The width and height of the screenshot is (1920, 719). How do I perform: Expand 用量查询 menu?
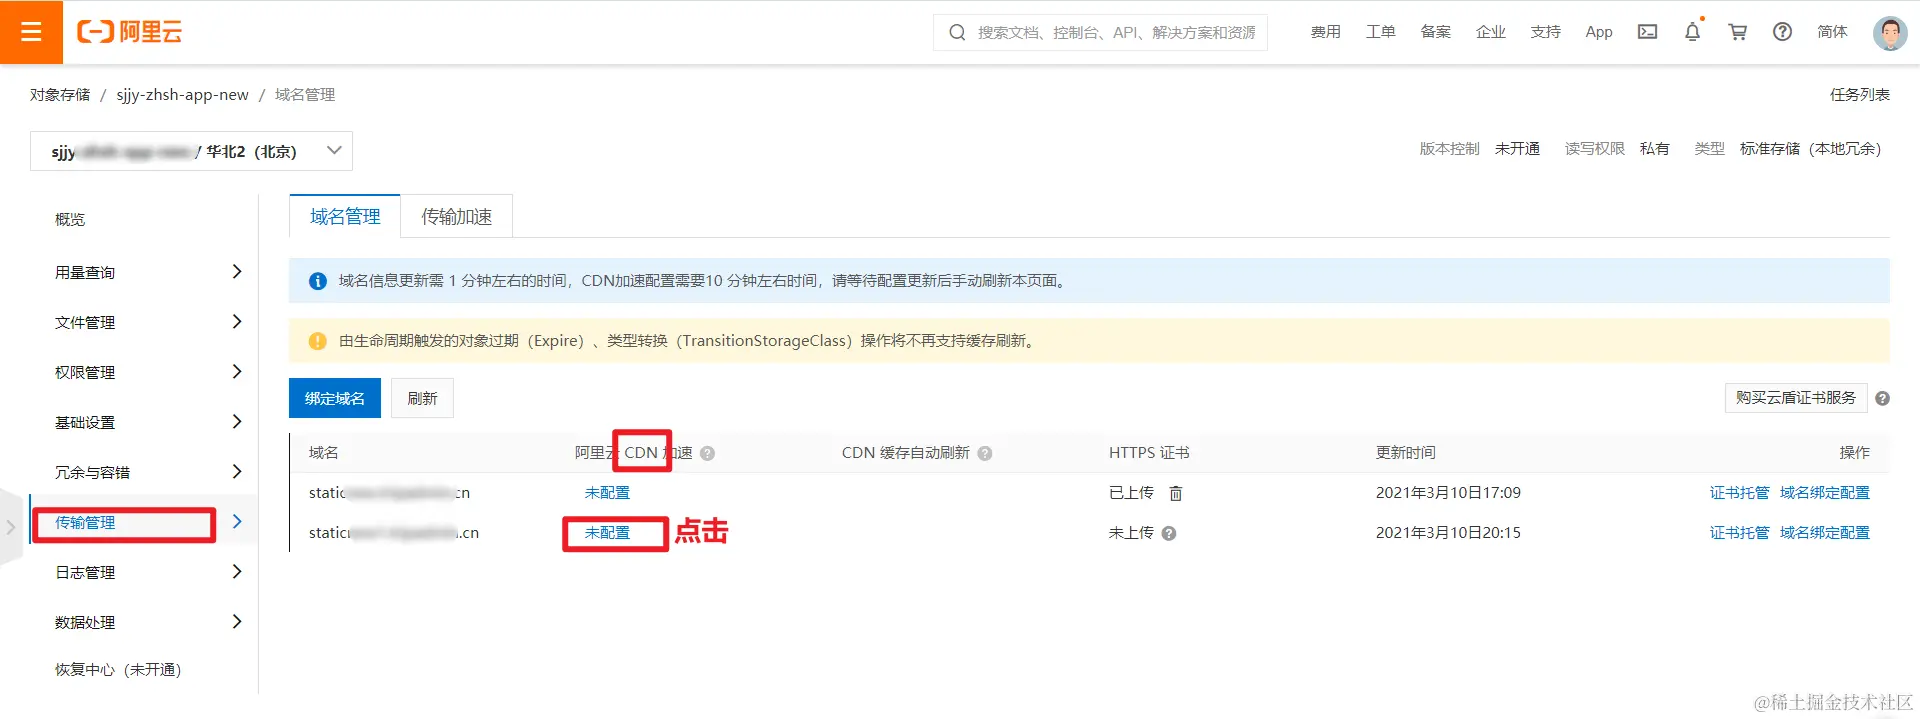(237, 272)
